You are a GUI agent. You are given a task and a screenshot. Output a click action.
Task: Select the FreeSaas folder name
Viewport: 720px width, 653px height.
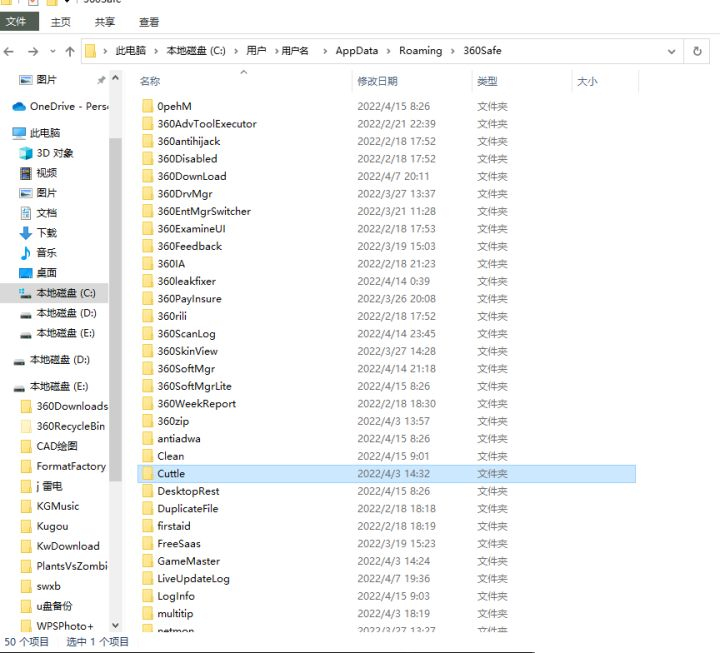179,544
